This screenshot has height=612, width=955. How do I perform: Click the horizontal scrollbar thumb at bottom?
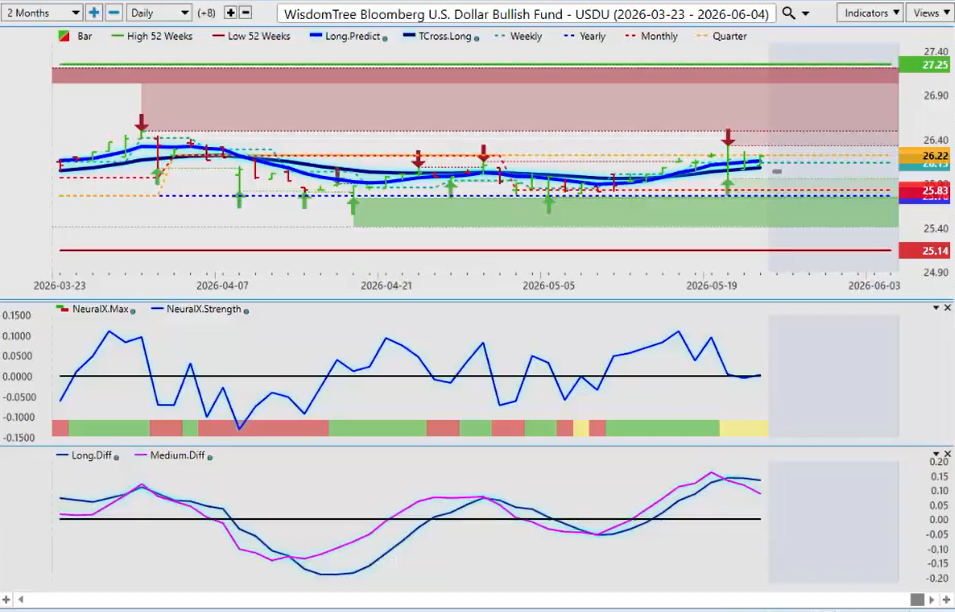(917, 600)
